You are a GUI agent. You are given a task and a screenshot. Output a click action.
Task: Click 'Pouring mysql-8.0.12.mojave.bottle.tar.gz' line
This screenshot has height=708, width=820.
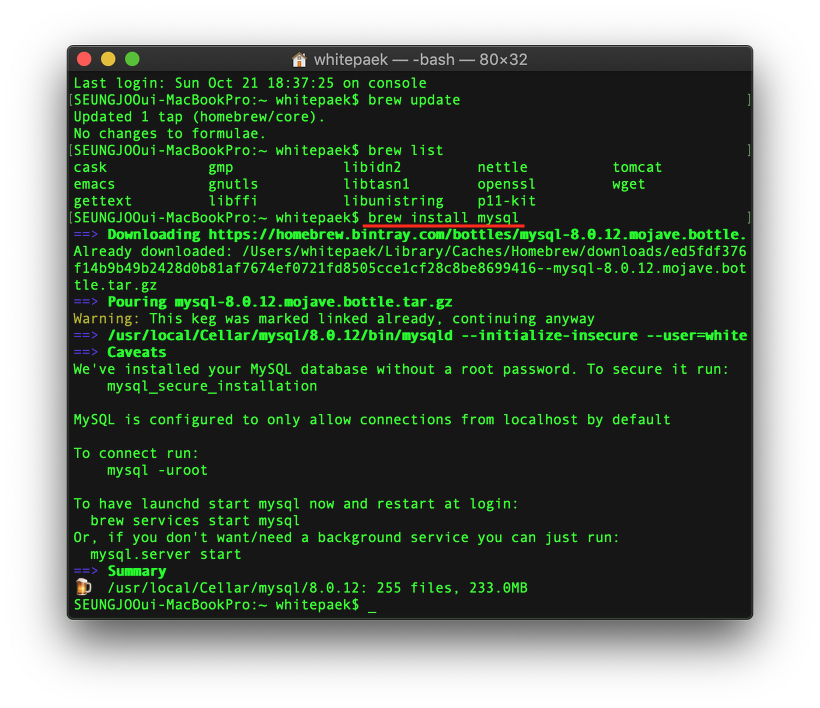click(x=280, y=302)
